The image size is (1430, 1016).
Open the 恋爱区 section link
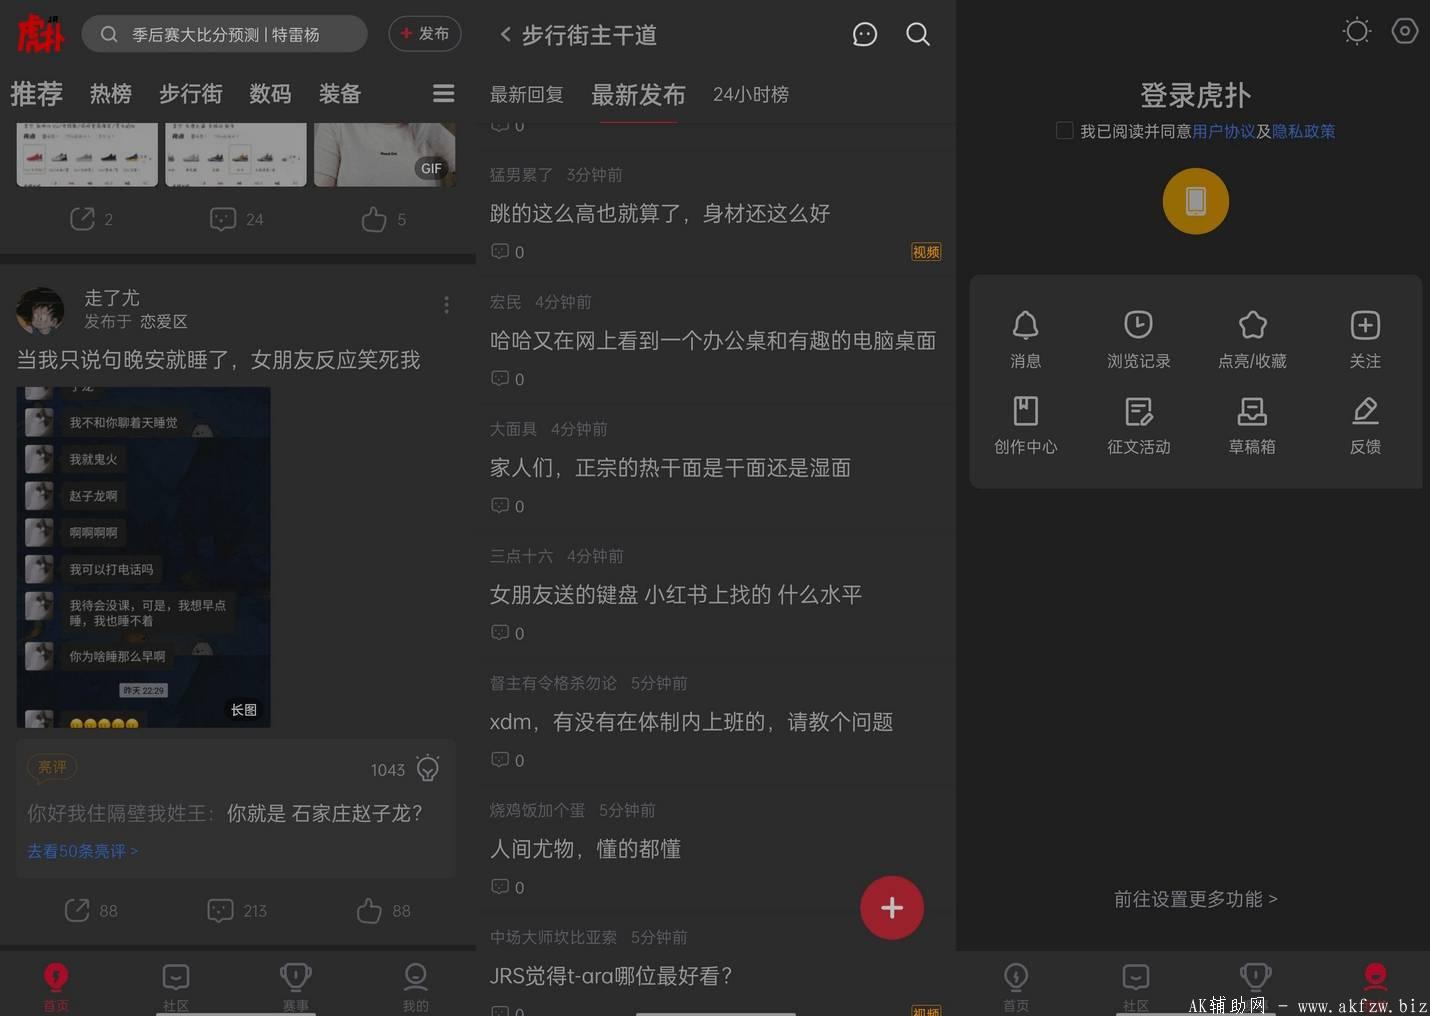point(164,322)
